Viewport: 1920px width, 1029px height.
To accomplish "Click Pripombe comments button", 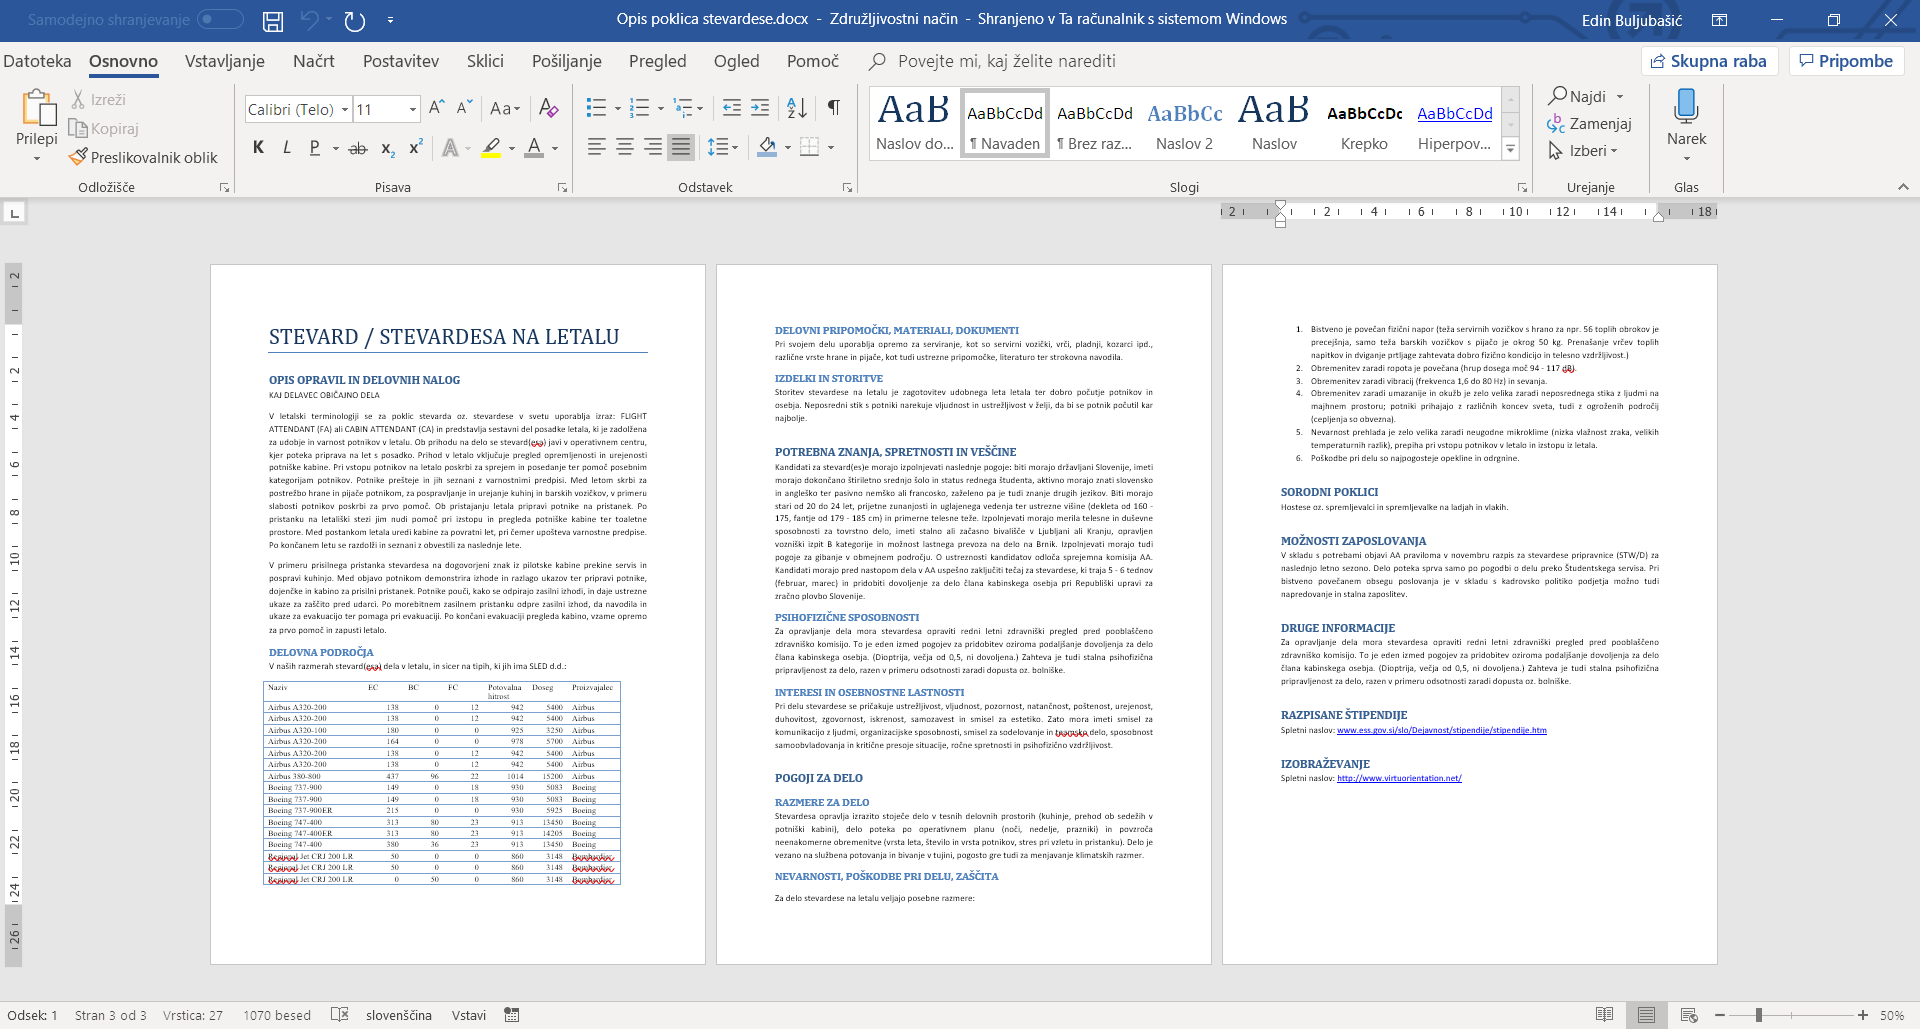I will coord(1846,61).
